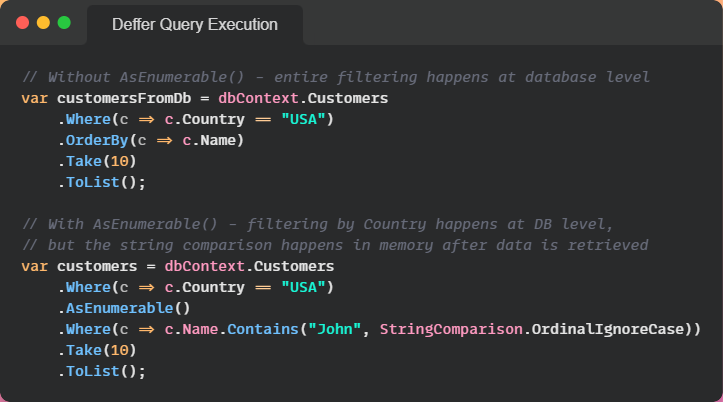723x402 pixels.
Task: Click the green maximize window dot
Action: click(64, 23)
